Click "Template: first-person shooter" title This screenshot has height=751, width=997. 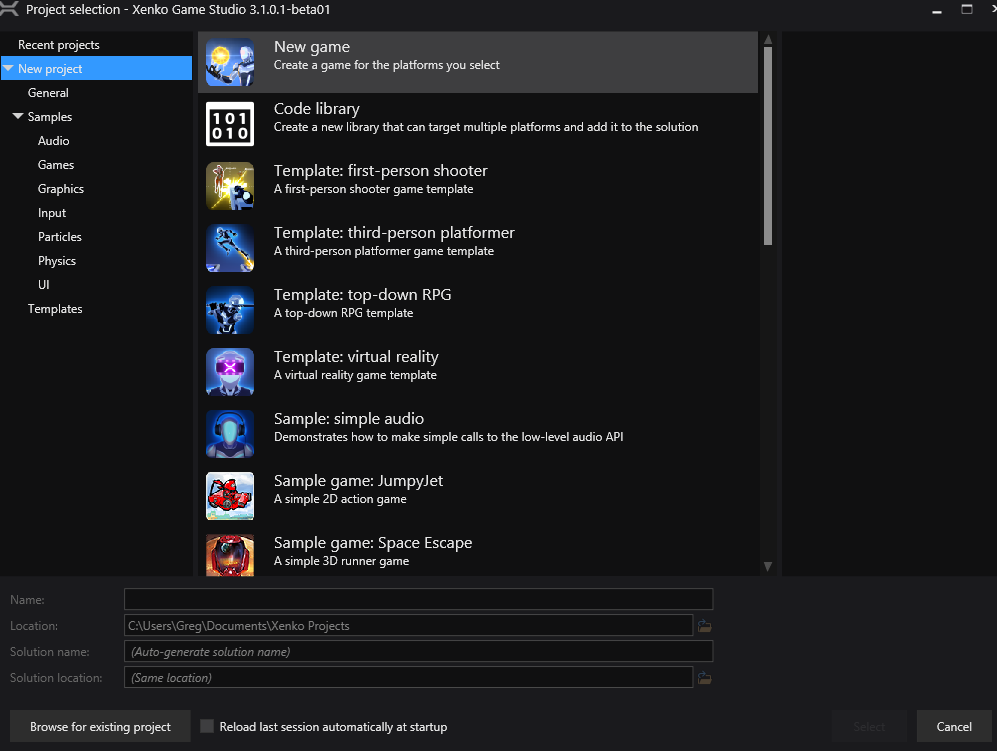(381, 170)
